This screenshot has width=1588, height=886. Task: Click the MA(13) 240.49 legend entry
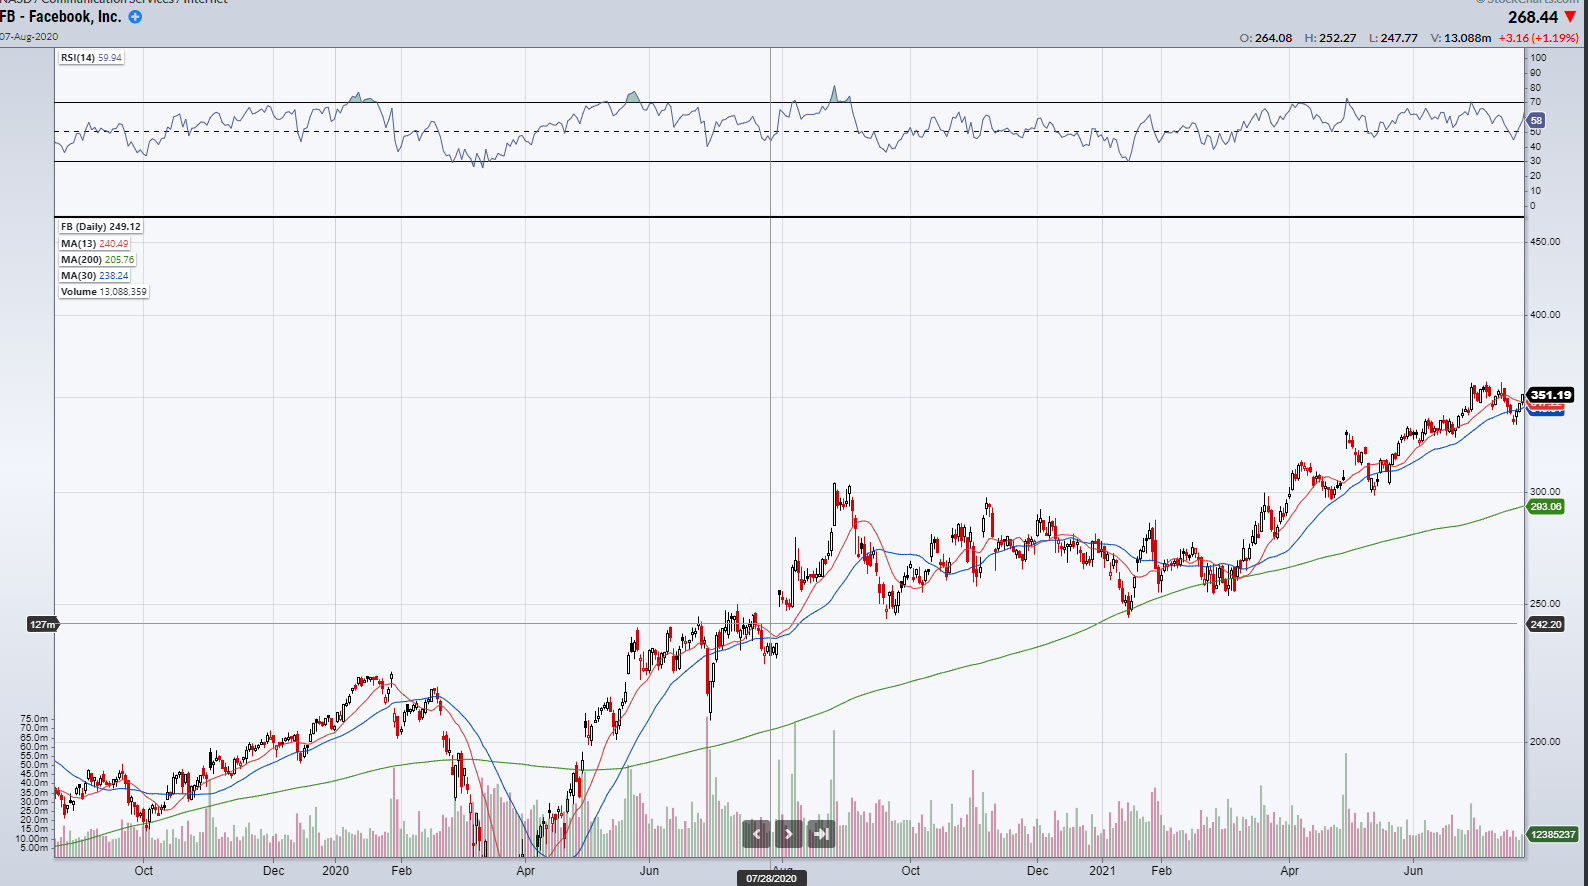click(x=94, y=244)
